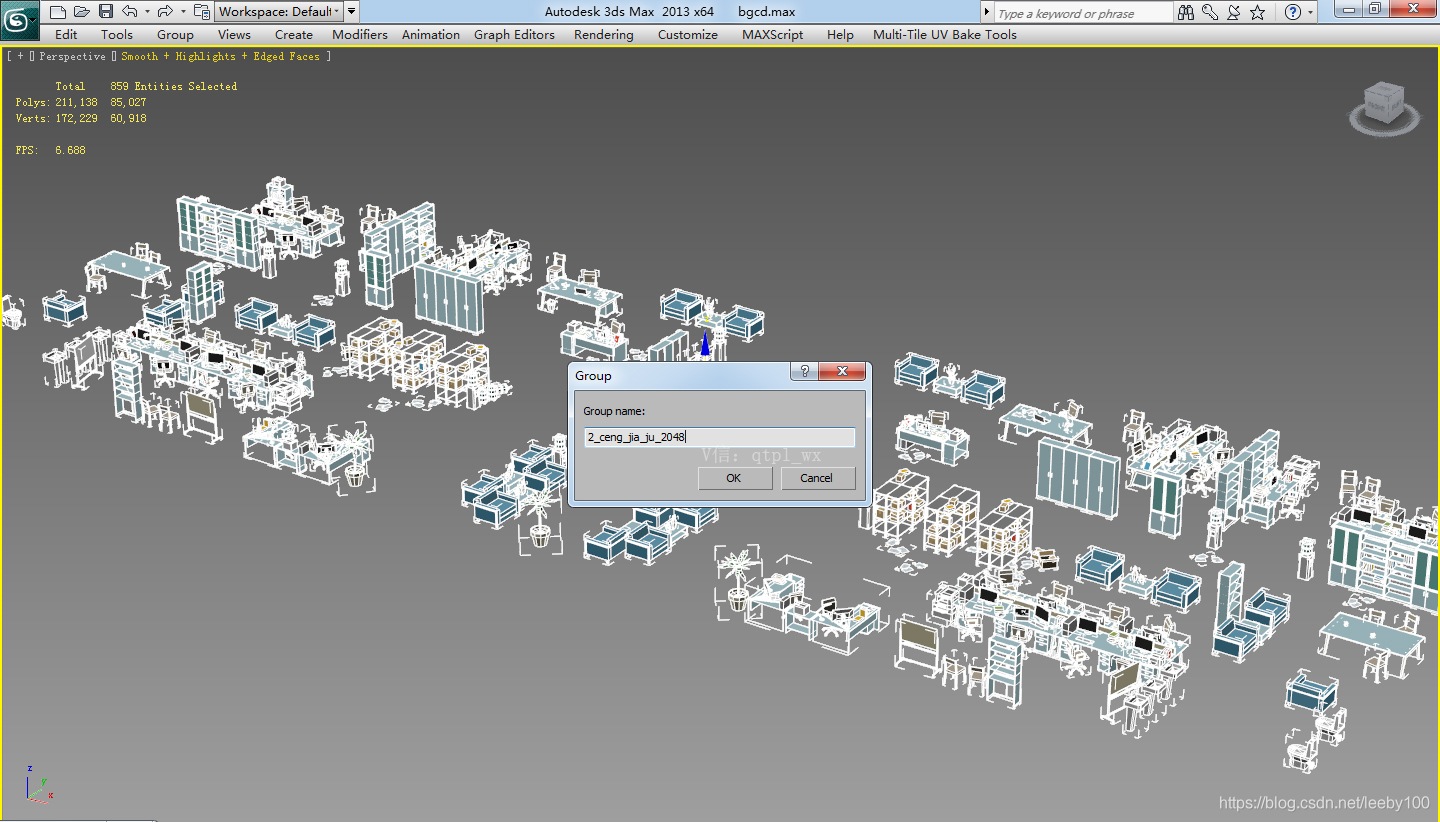
Task: Restore down the 3ds Max window
Action: pyautogui.click(x=1375, y=9)
